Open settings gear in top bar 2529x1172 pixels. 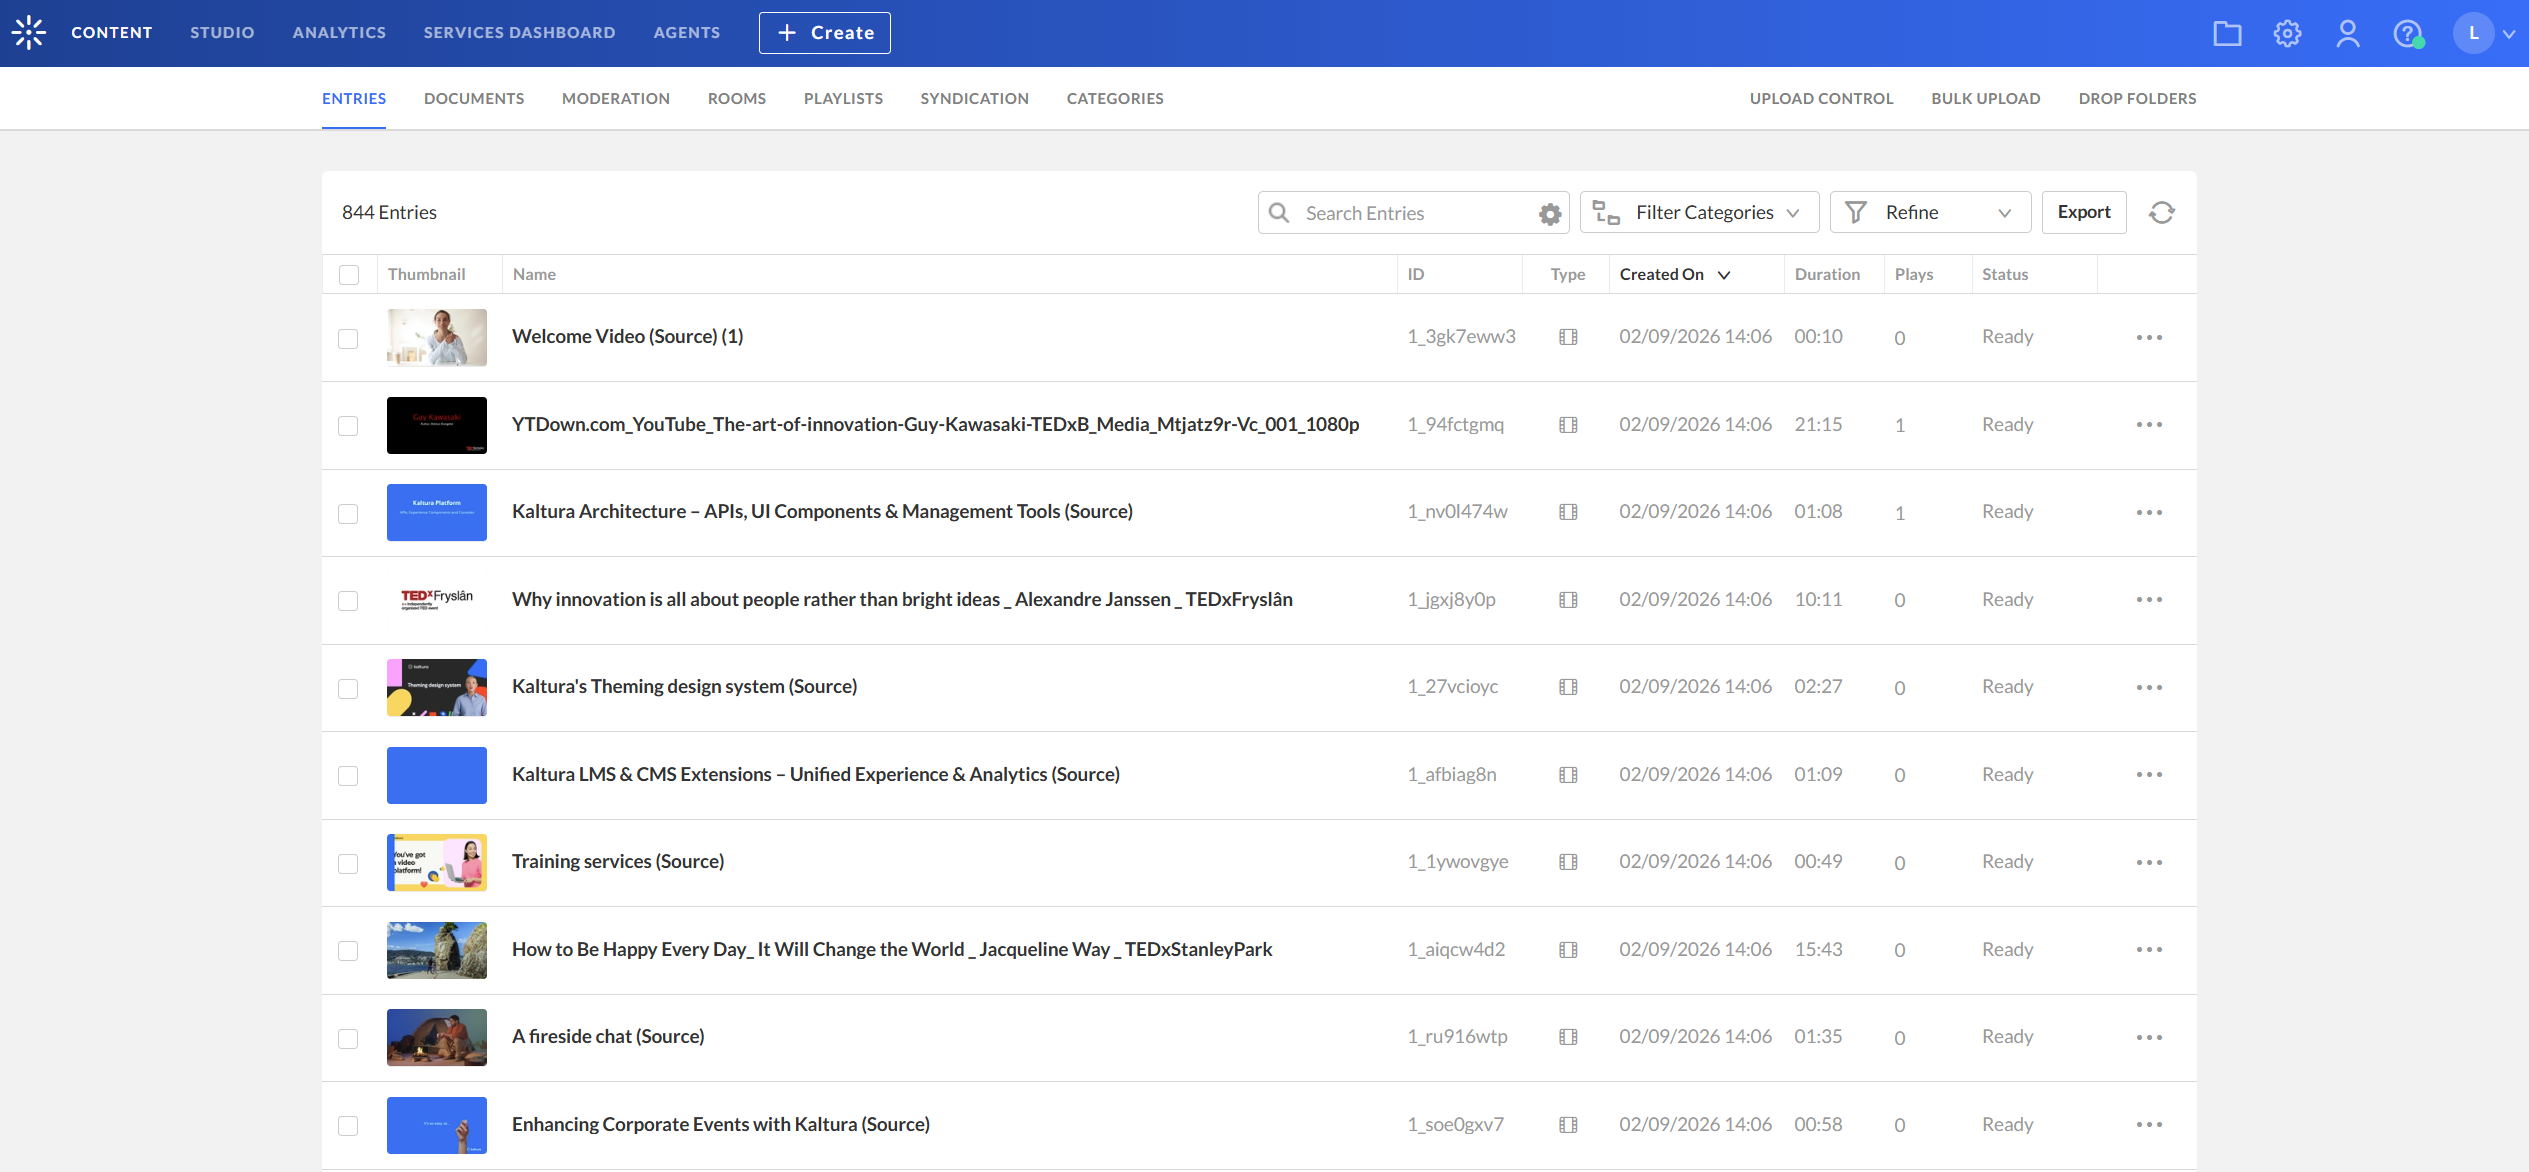2287,33
